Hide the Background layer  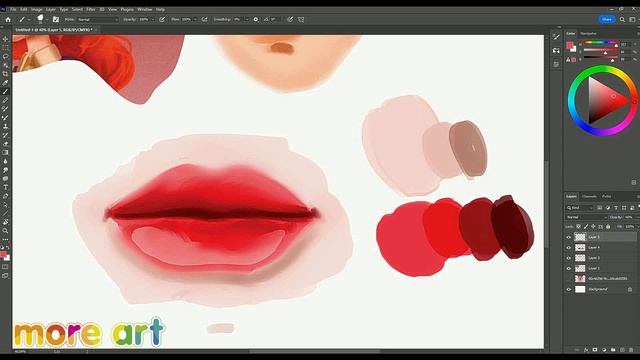(x=569, y=289)
